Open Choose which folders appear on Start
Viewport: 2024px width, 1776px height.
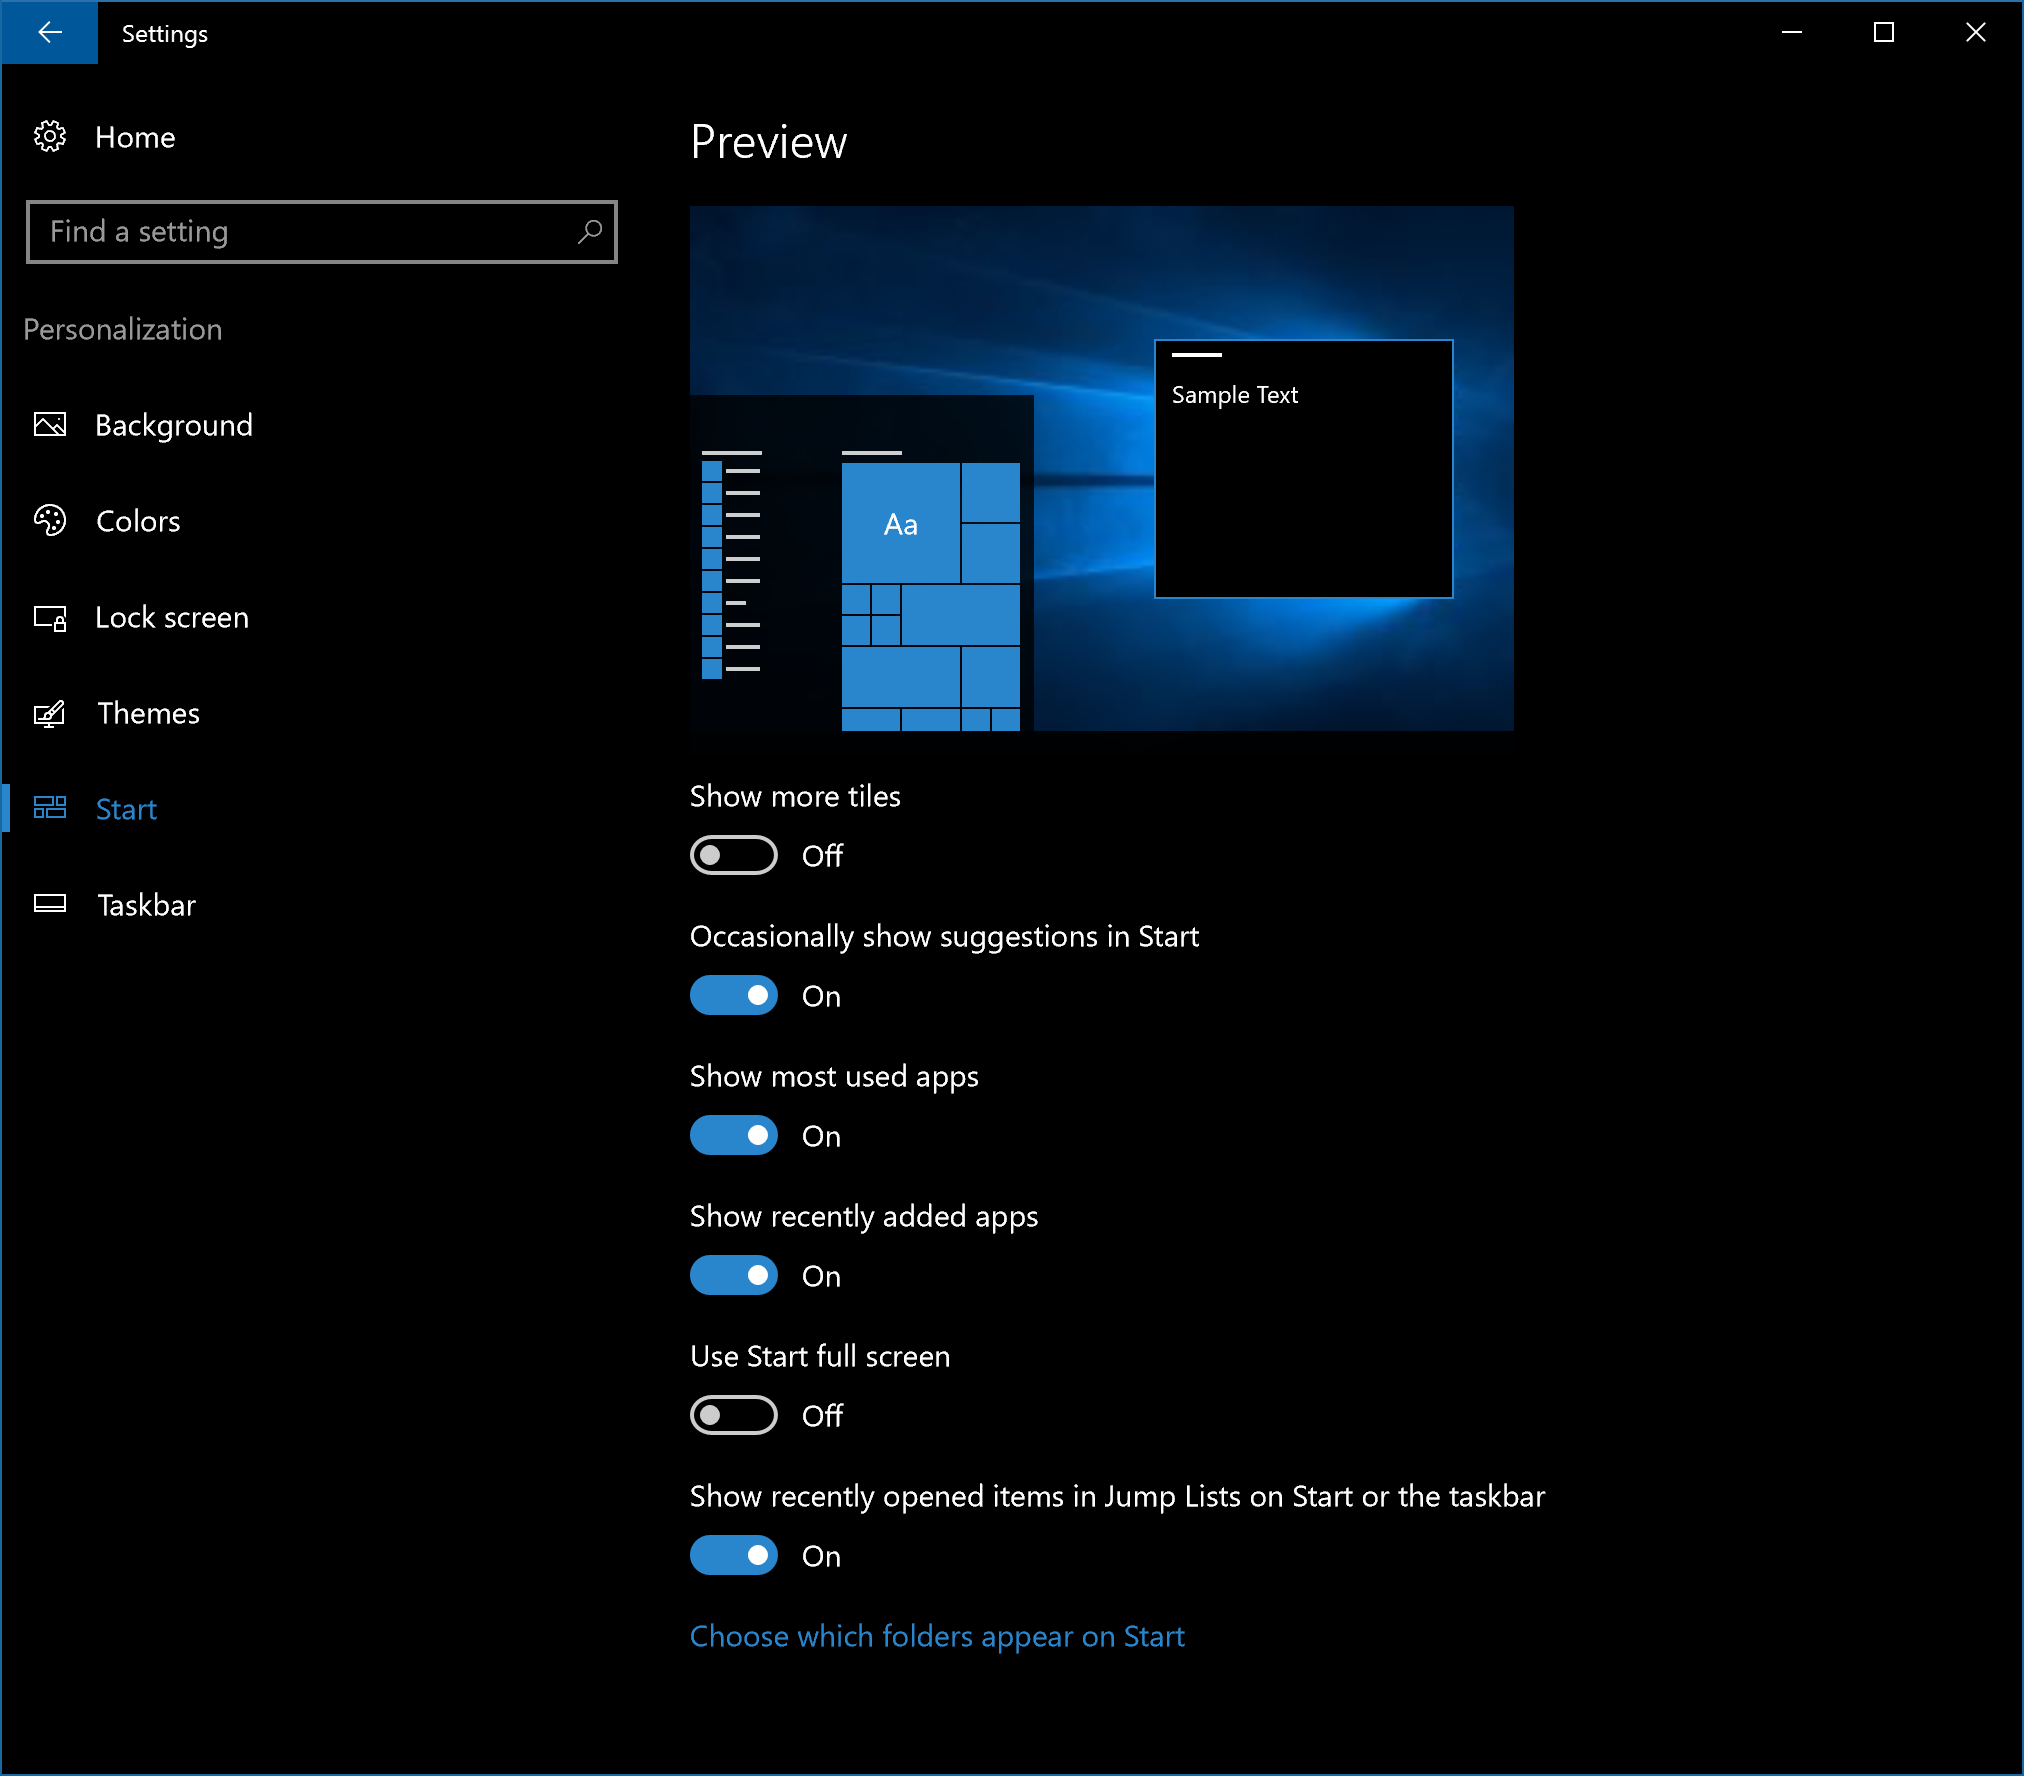937,1637
